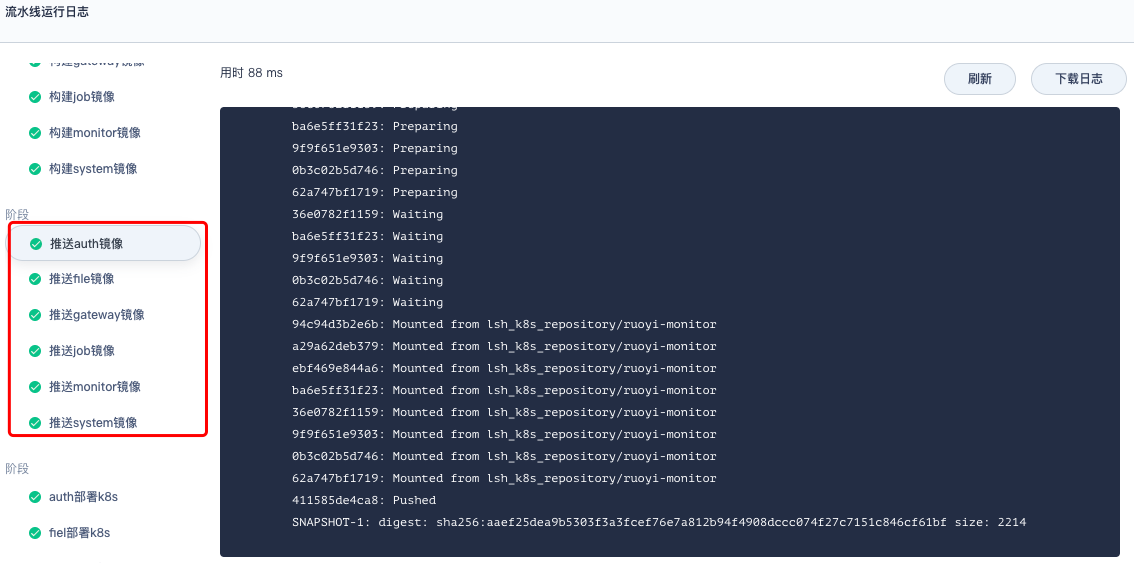Click the green check next to fiel部署k8s
The image size is (1134, 579).
pos(34,533)
